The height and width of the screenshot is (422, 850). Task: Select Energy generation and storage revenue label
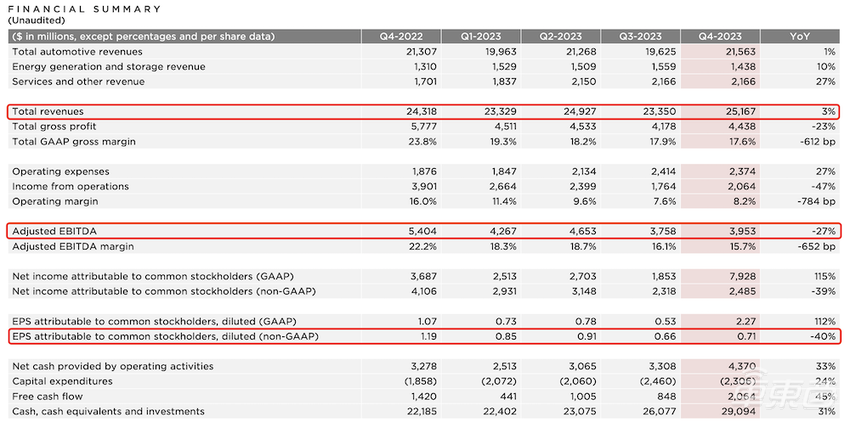108,67
